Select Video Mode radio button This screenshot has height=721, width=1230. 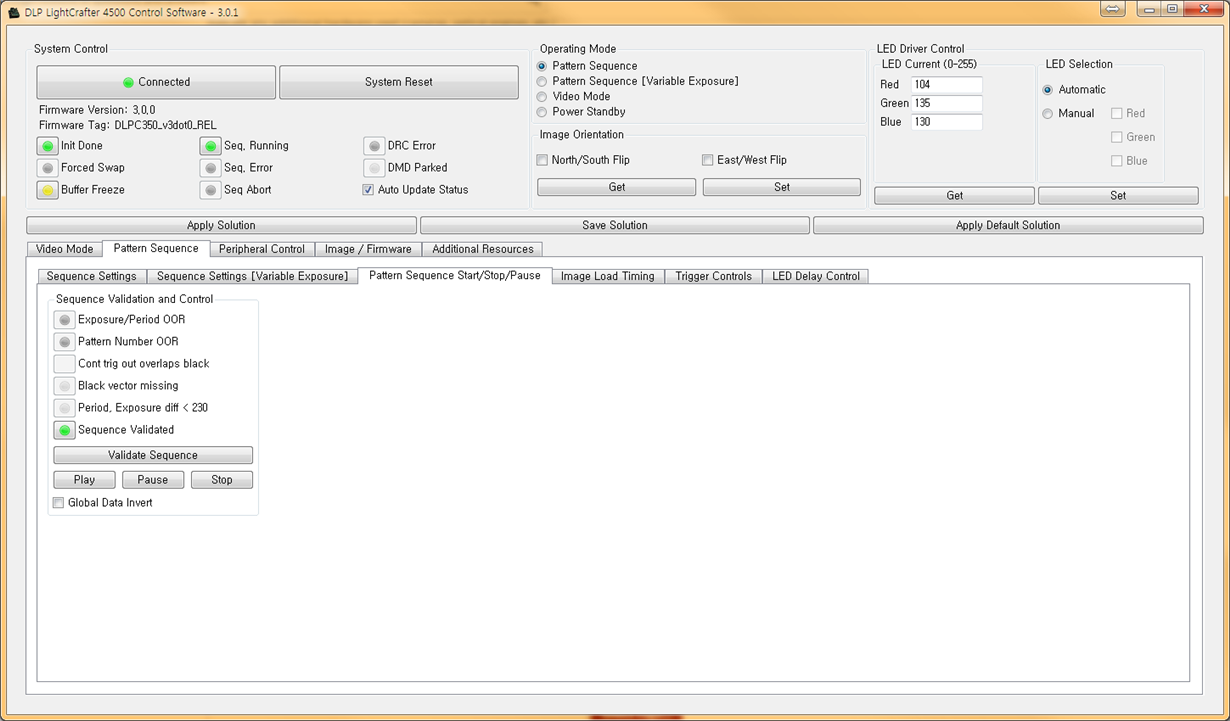pos(542,97)
